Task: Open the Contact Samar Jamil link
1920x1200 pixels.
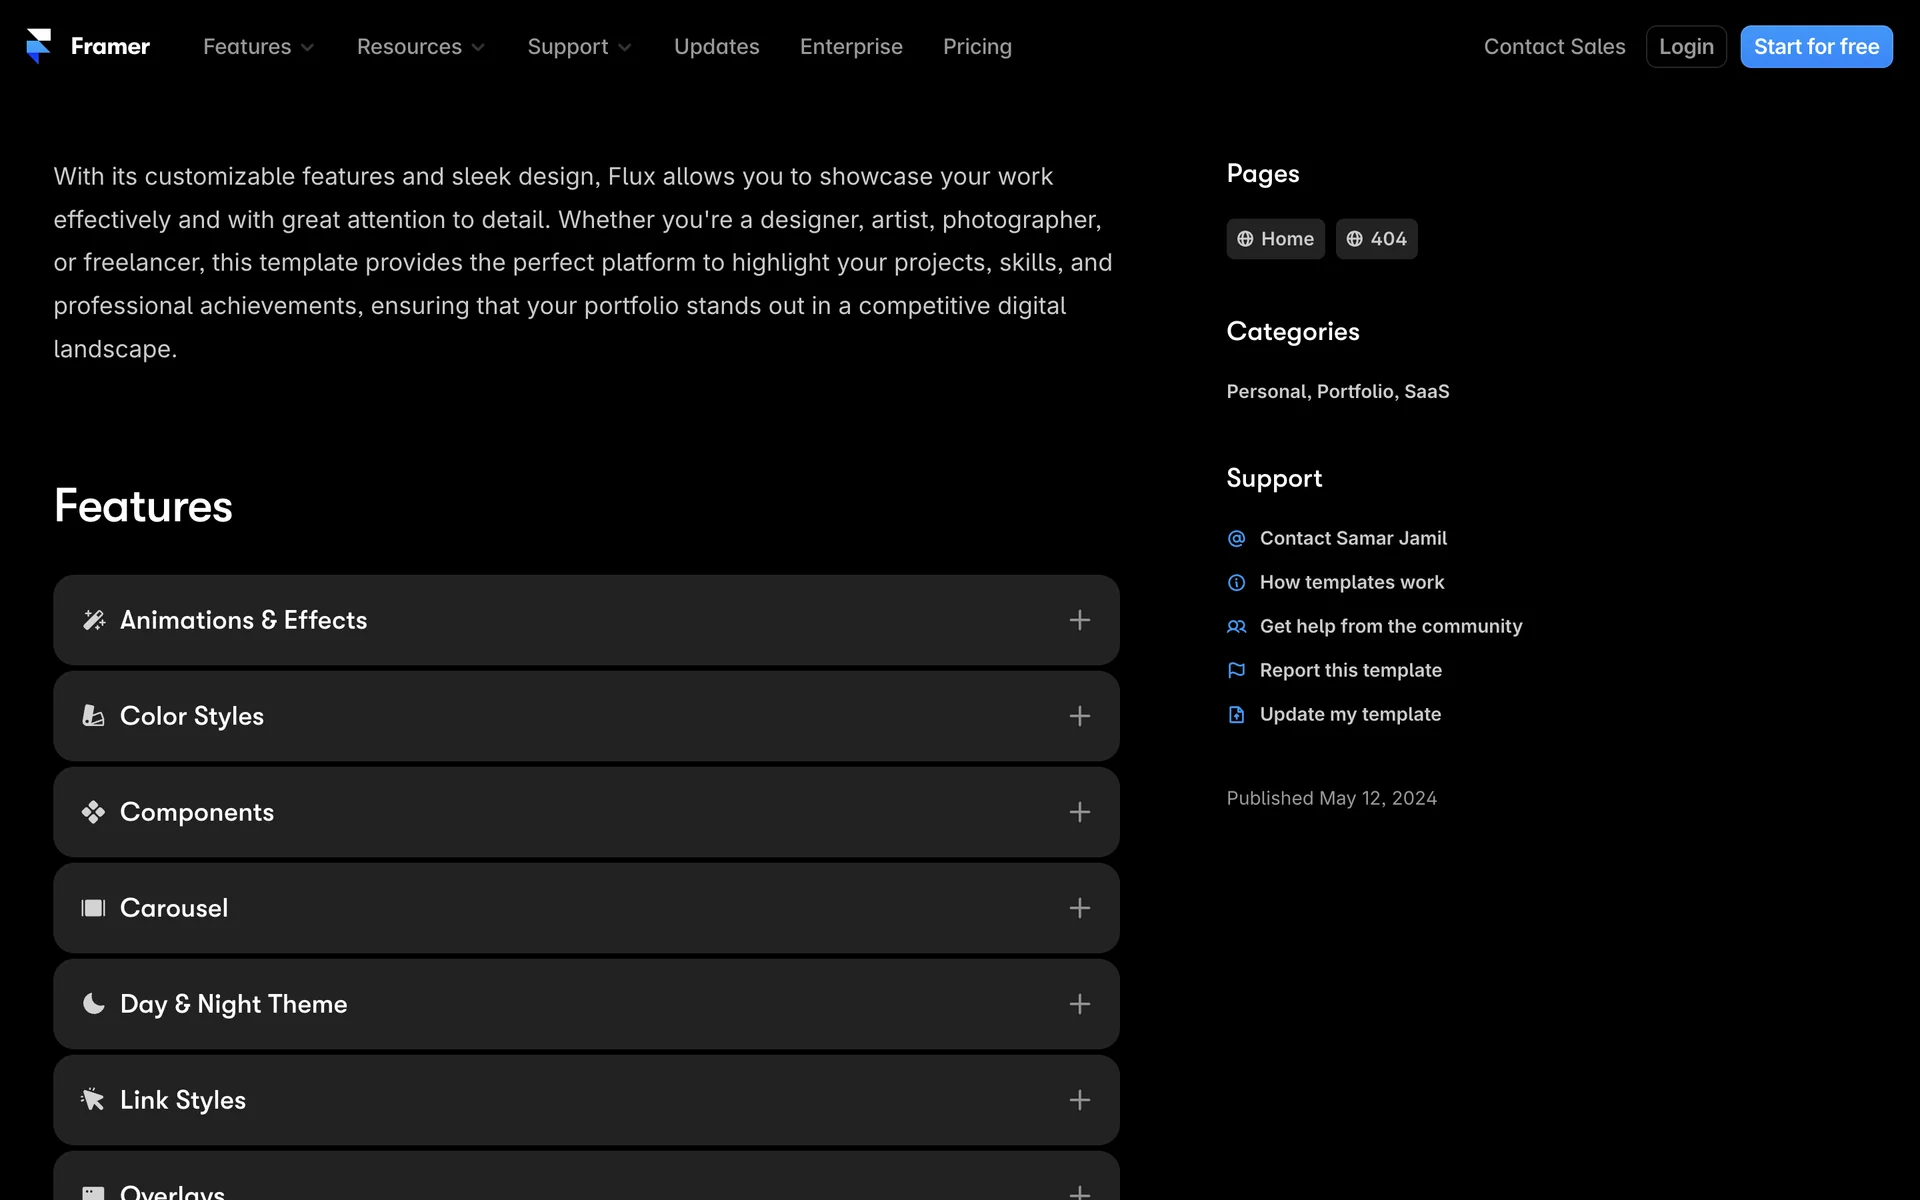Action: [x=1352, y=538]
